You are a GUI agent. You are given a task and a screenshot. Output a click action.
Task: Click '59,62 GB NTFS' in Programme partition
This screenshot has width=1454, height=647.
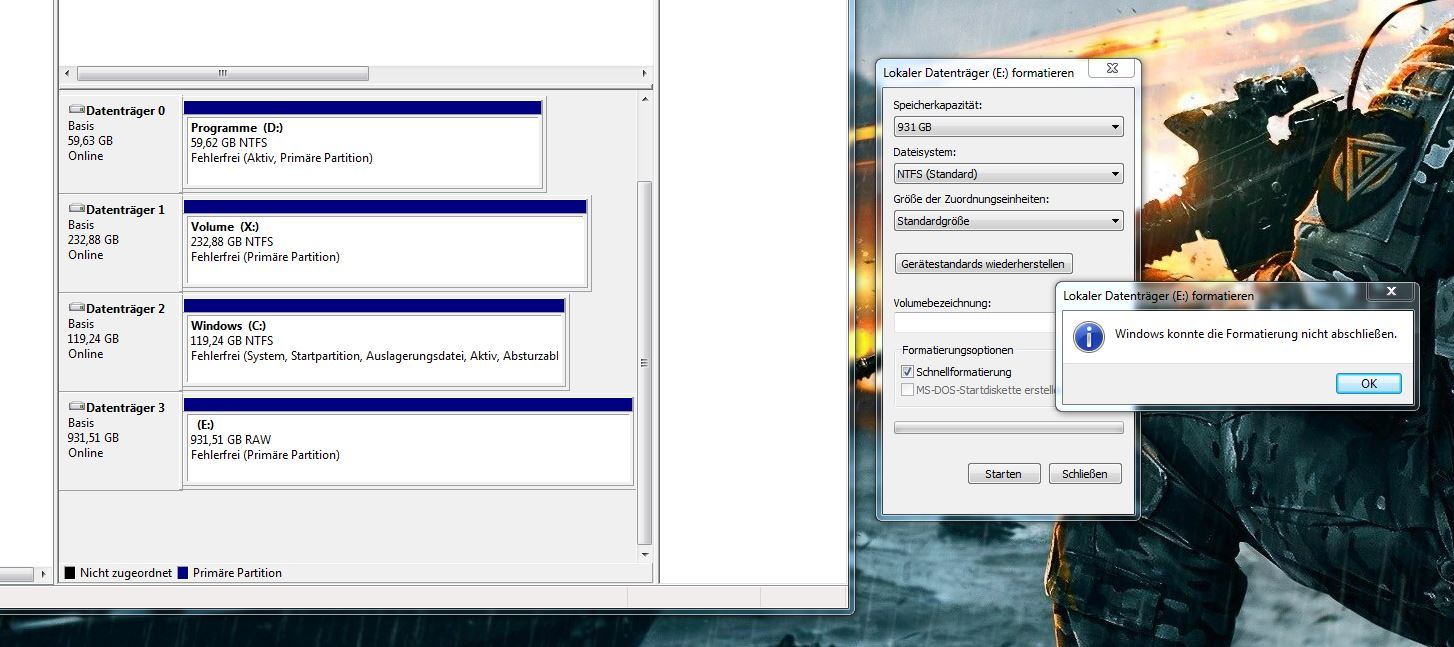coord(229,143)
